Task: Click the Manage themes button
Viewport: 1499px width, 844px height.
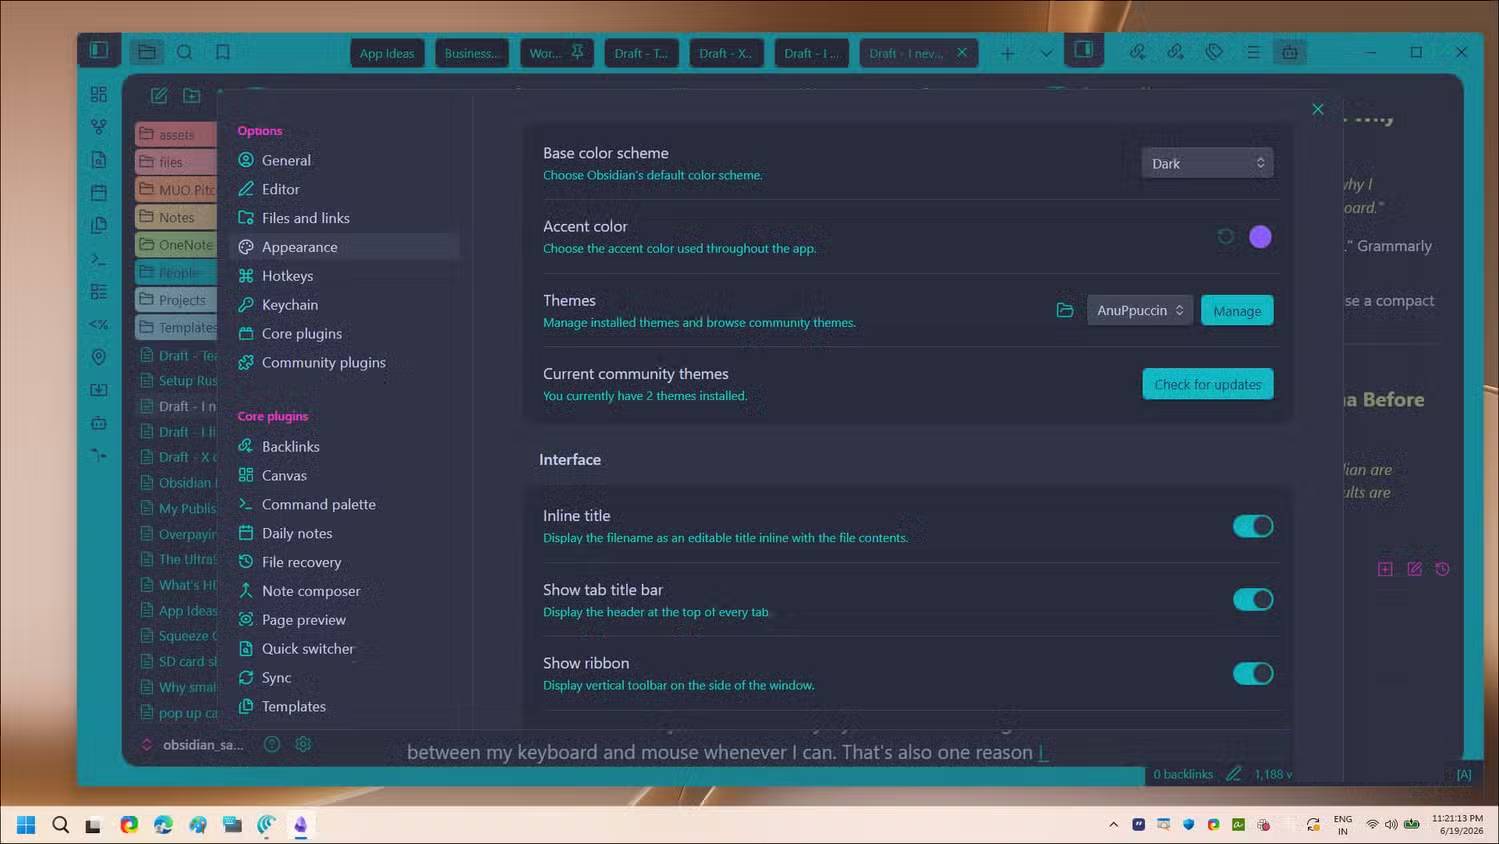Action: click(x=1237, y=311)
